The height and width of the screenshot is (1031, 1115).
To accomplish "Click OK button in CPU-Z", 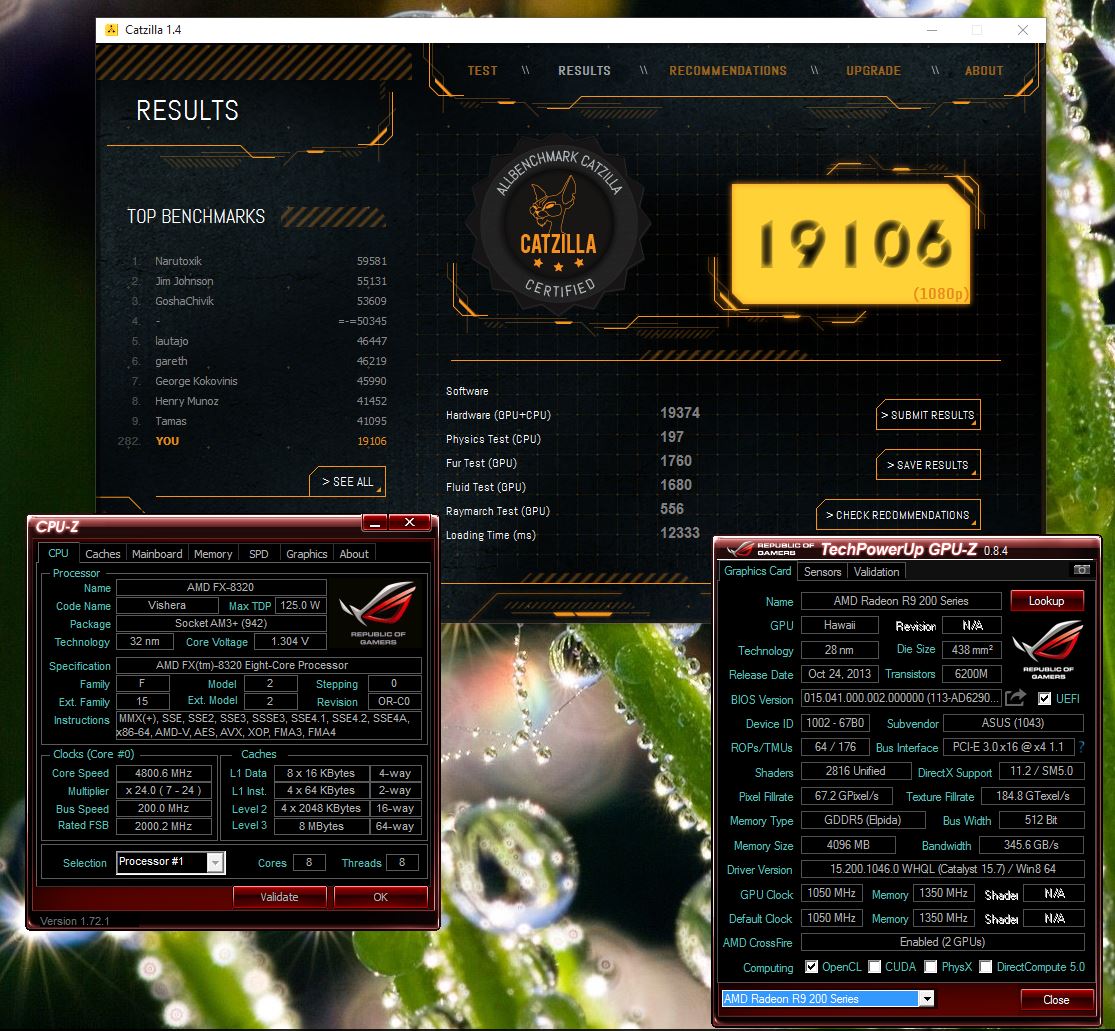I will pyautogui.click(x=380, y=897).
